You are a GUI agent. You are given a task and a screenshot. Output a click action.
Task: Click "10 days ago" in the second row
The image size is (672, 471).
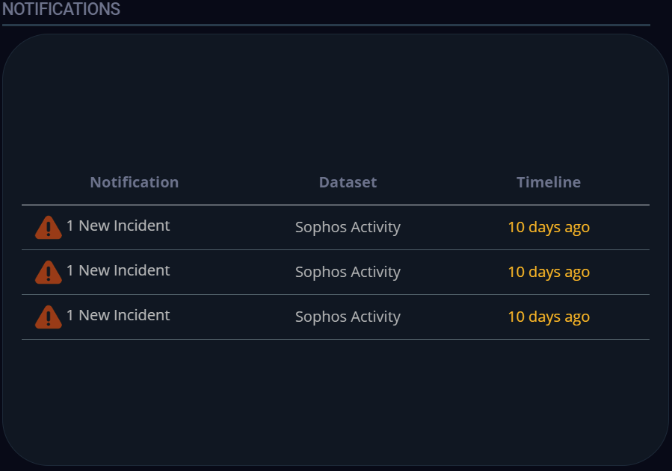tap(548, 272)
